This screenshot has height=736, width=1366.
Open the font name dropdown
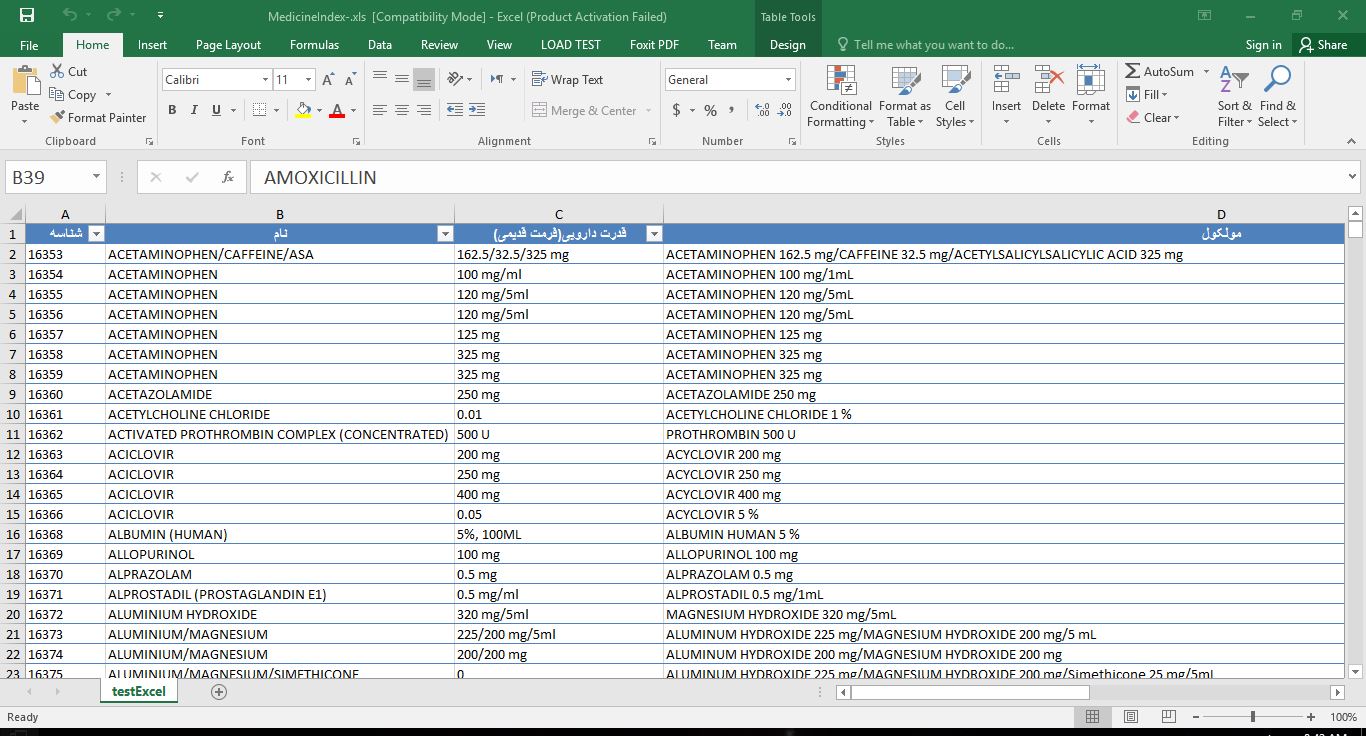coord(265,80)
